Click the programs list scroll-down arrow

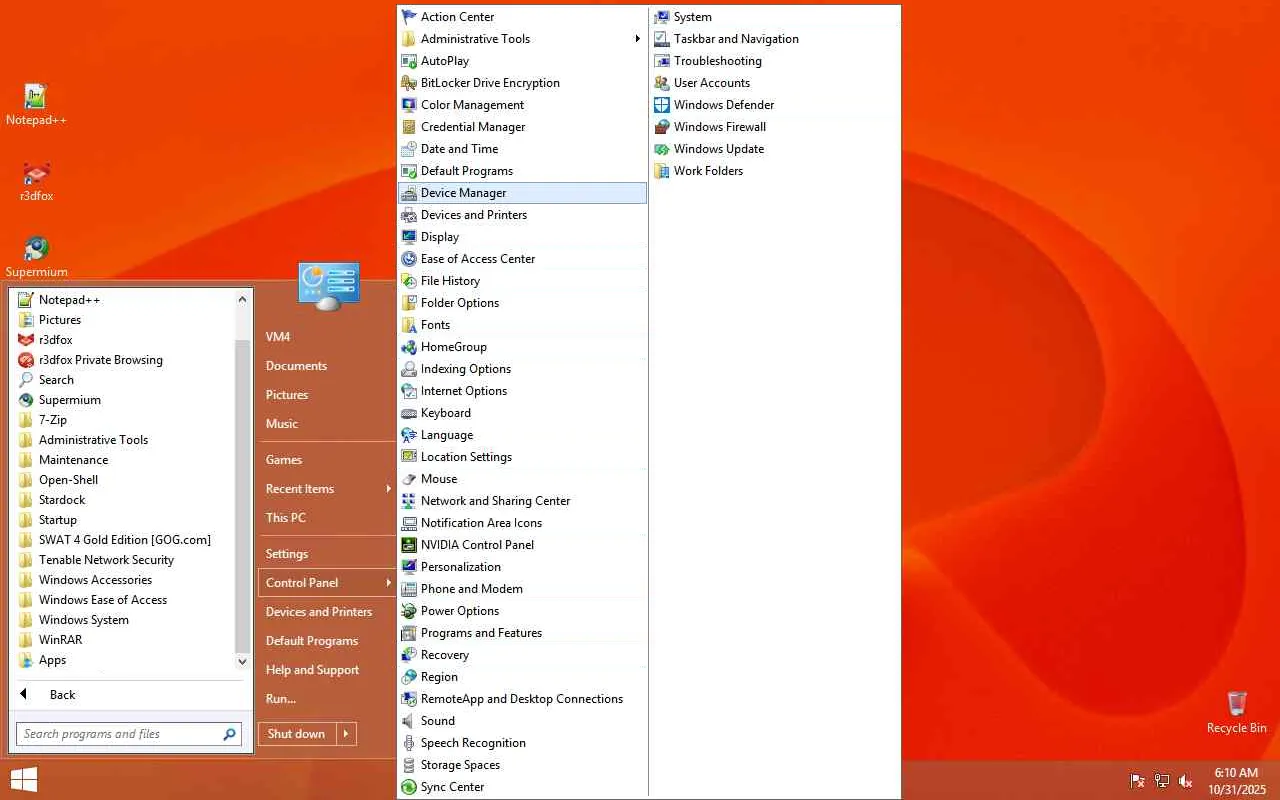pos(242,661)
